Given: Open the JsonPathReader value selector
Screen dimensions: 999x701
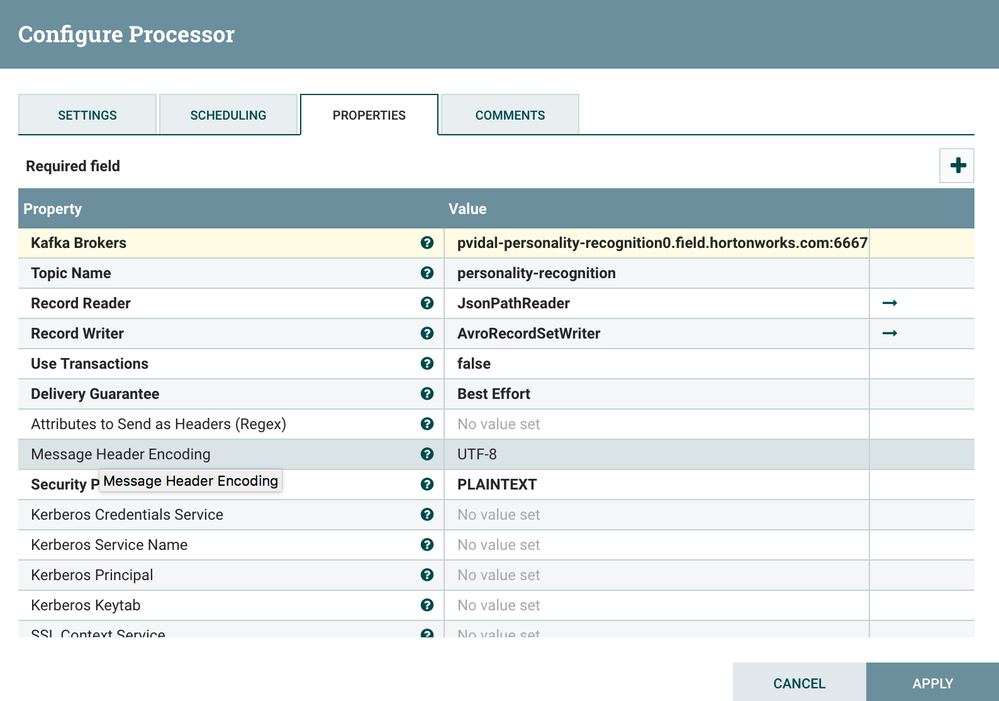Looking at the screenshot, I should 657,303.
